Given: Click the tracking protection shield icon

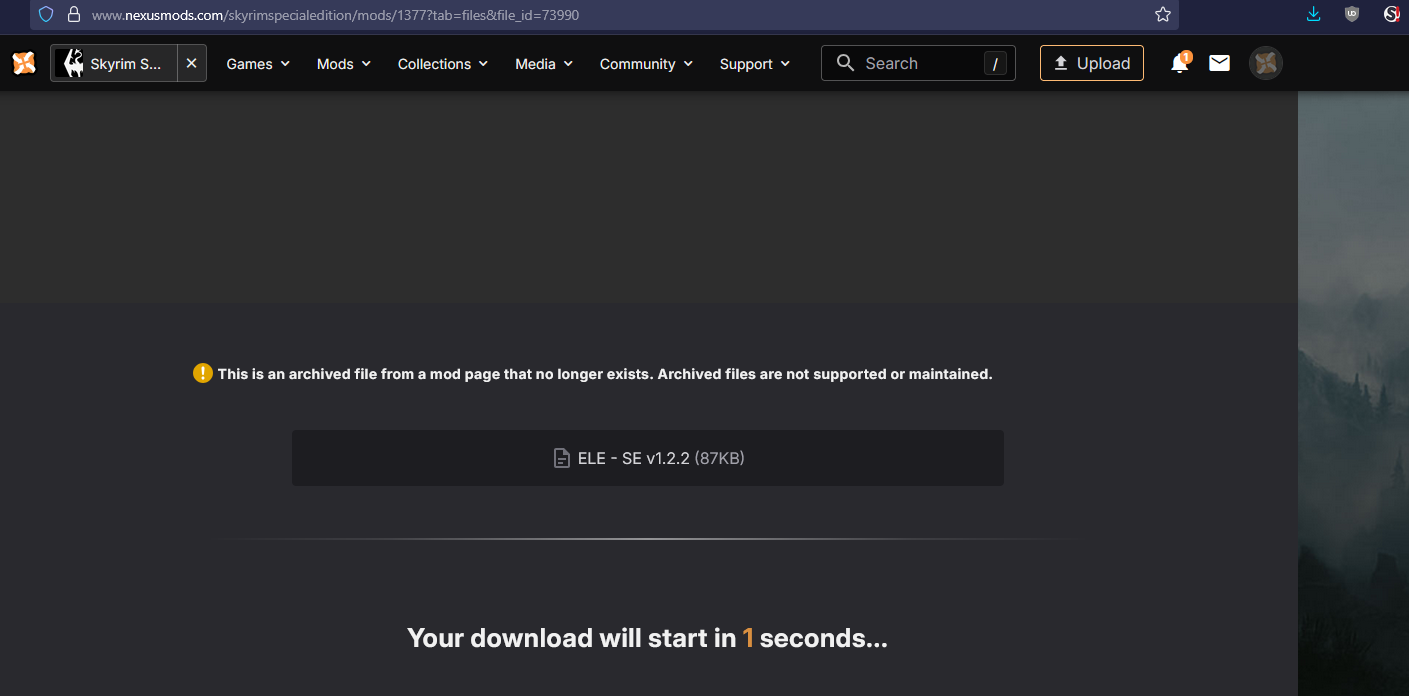Looking at the screenshot, I should (x=46, y=15).
